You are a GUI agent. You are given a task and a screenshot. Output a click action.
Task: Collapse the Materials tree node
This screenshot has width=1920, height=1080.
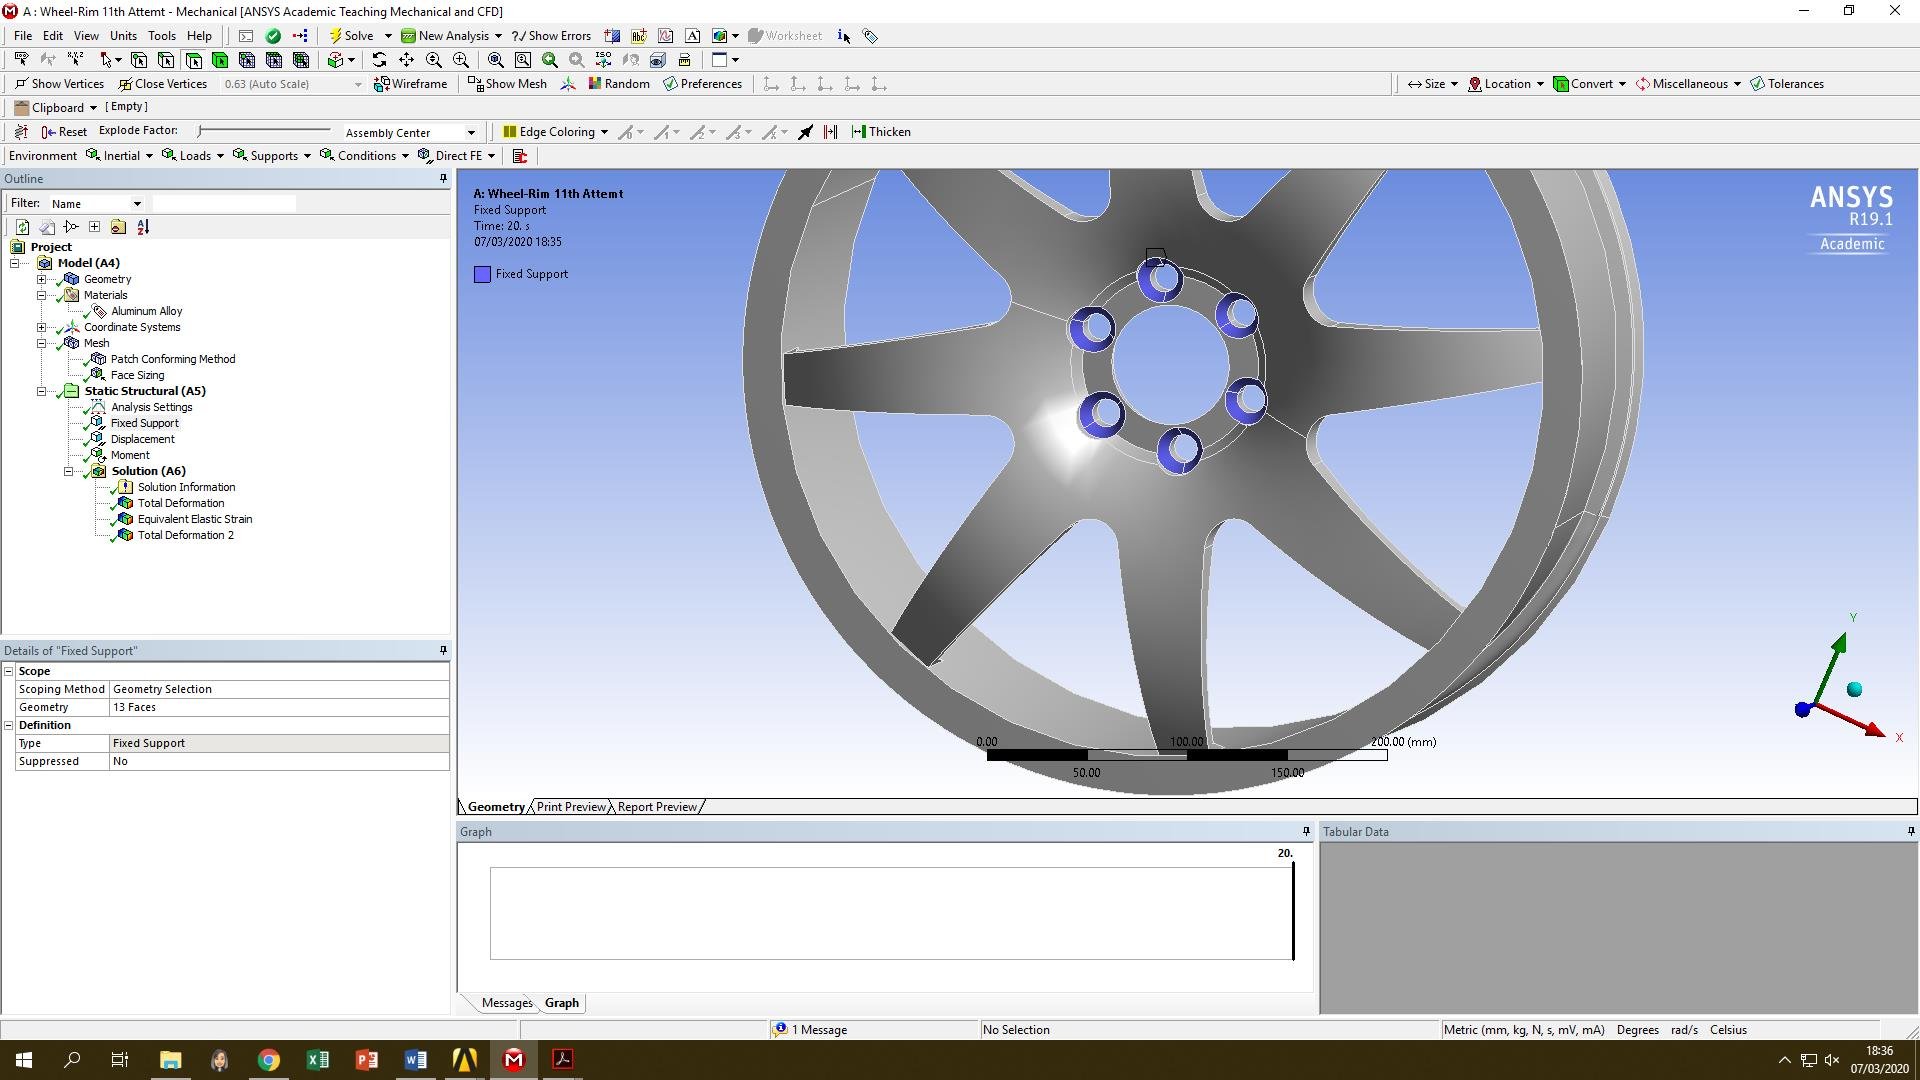click(42, 296)
